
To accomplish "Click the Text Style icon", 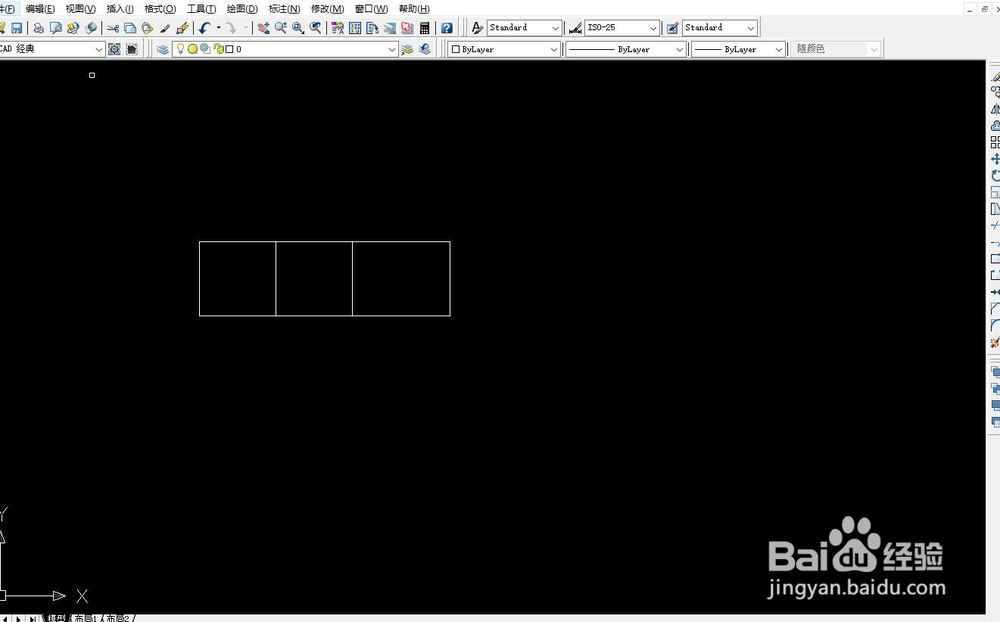I will tap(477, 28).
